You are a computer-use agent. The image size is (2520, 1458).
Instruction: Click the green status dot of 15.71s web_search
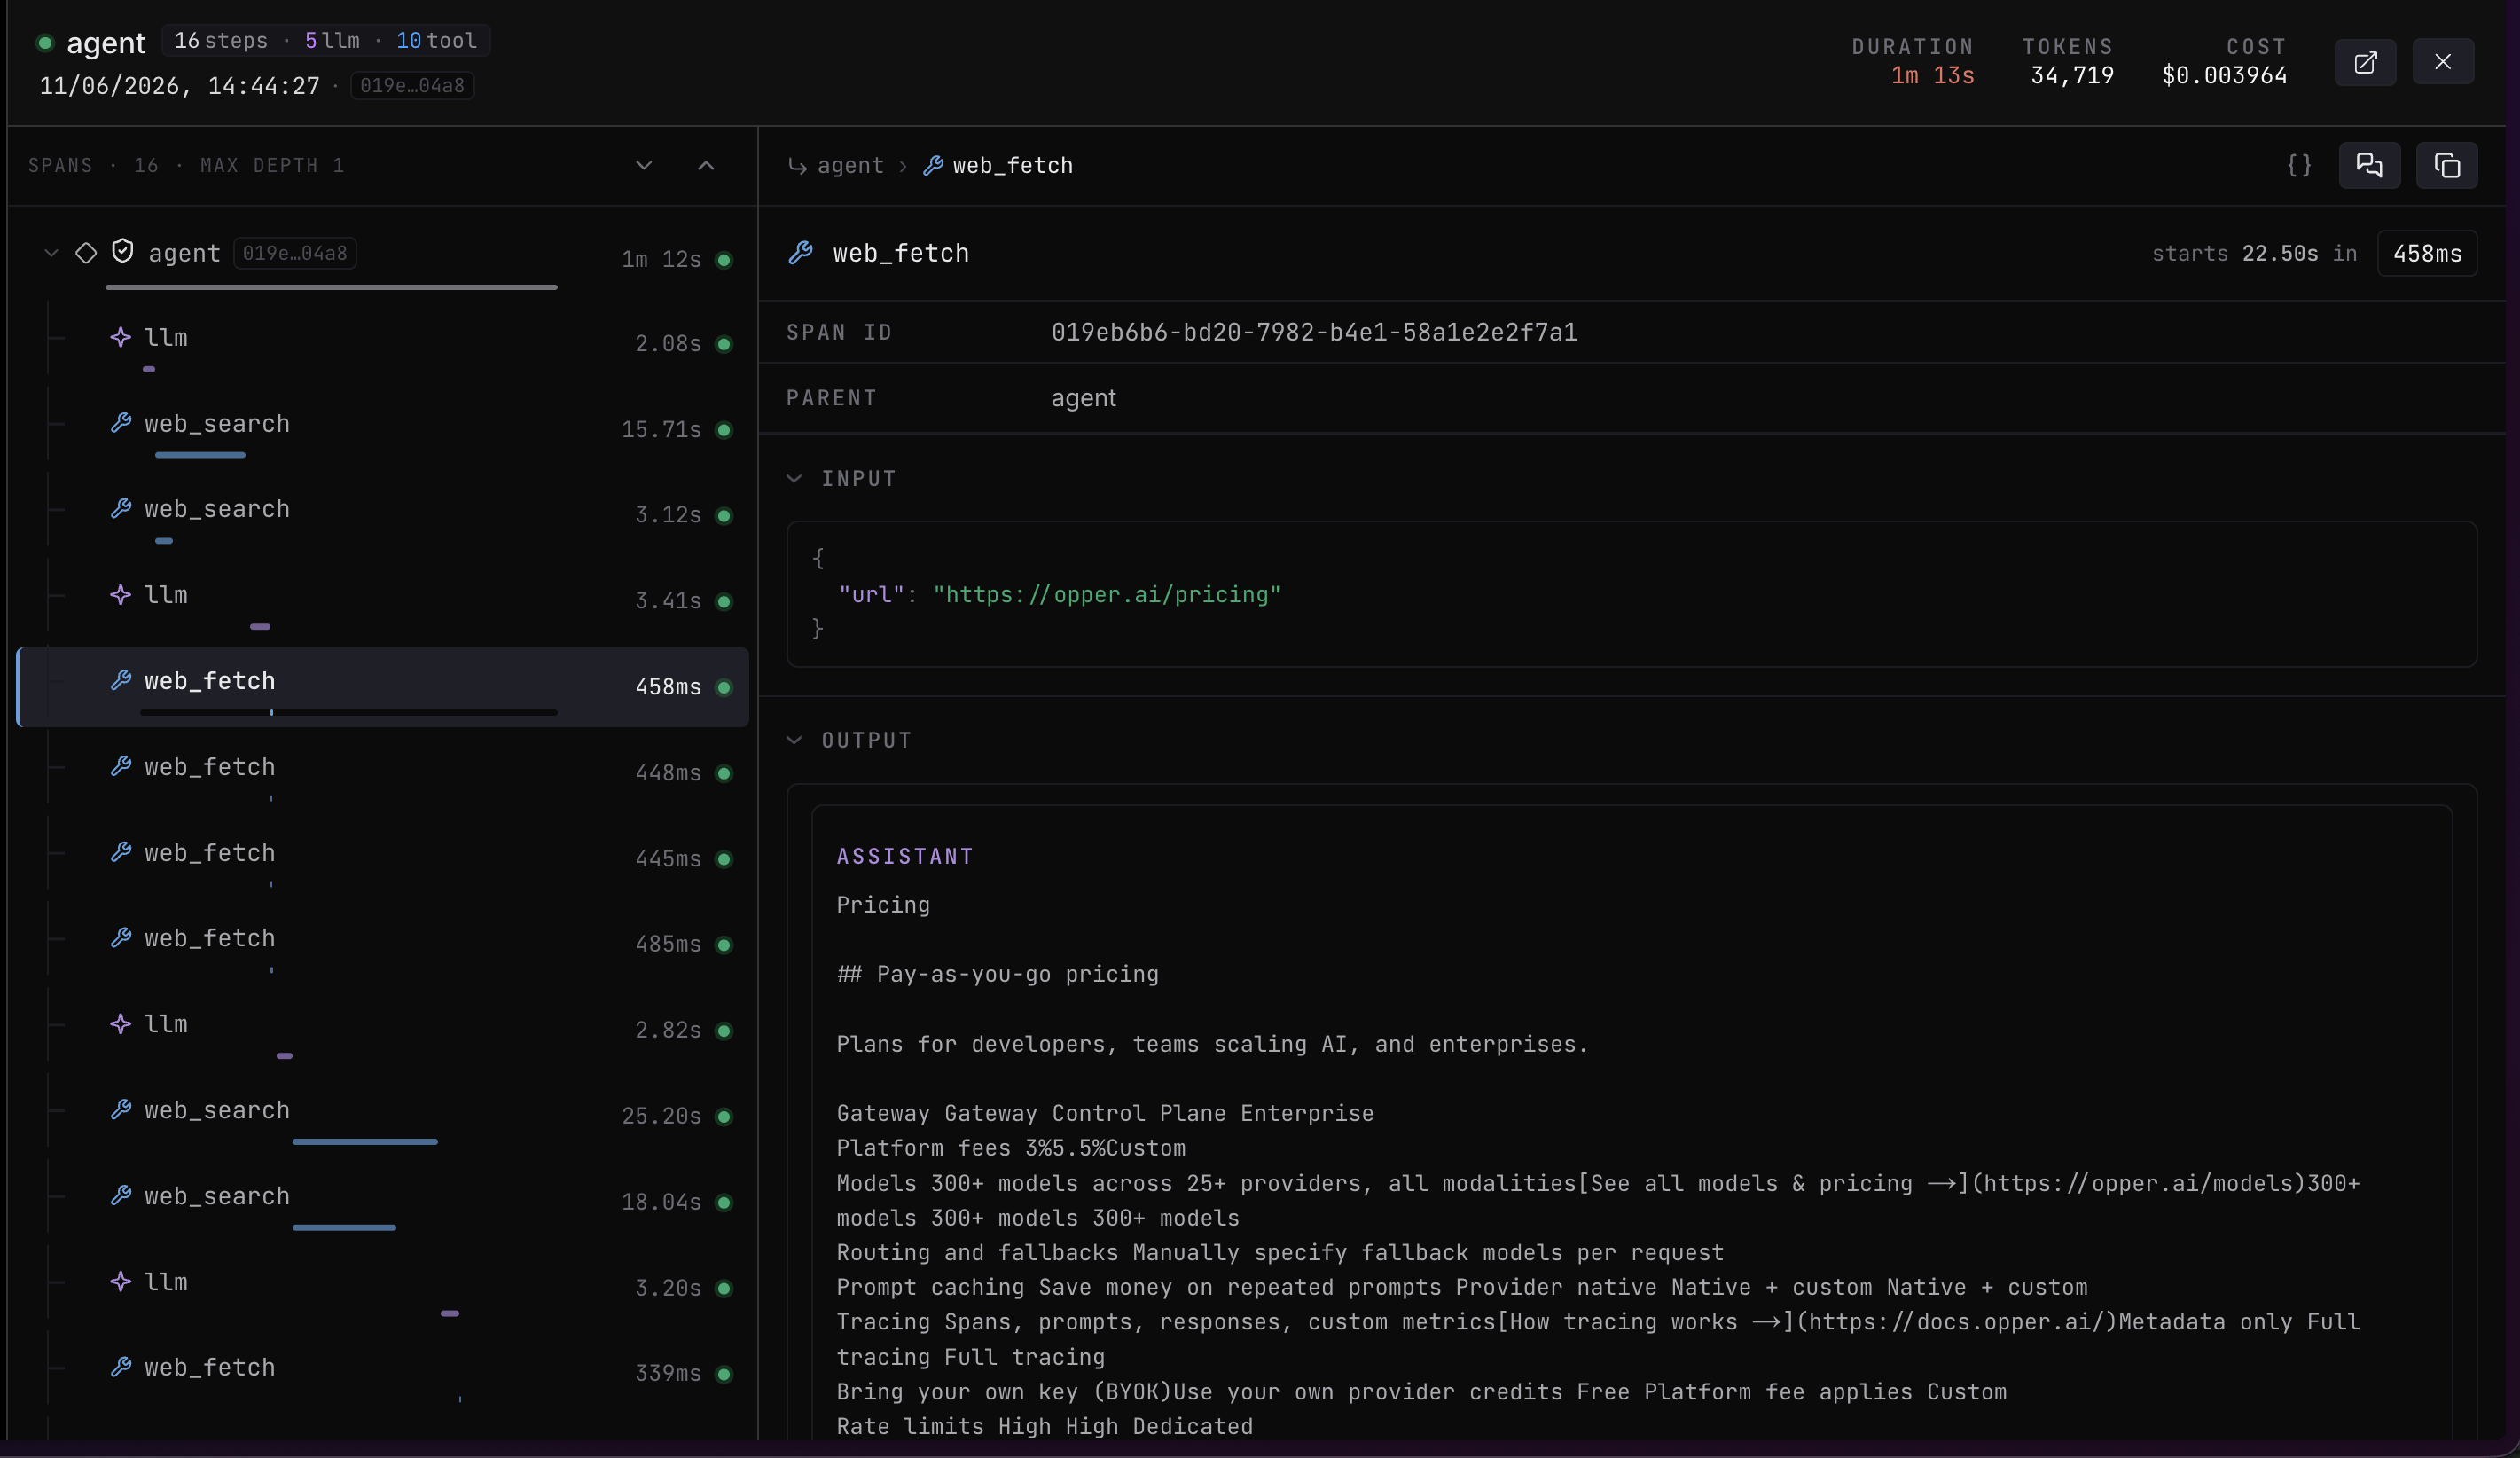[724, 430]
